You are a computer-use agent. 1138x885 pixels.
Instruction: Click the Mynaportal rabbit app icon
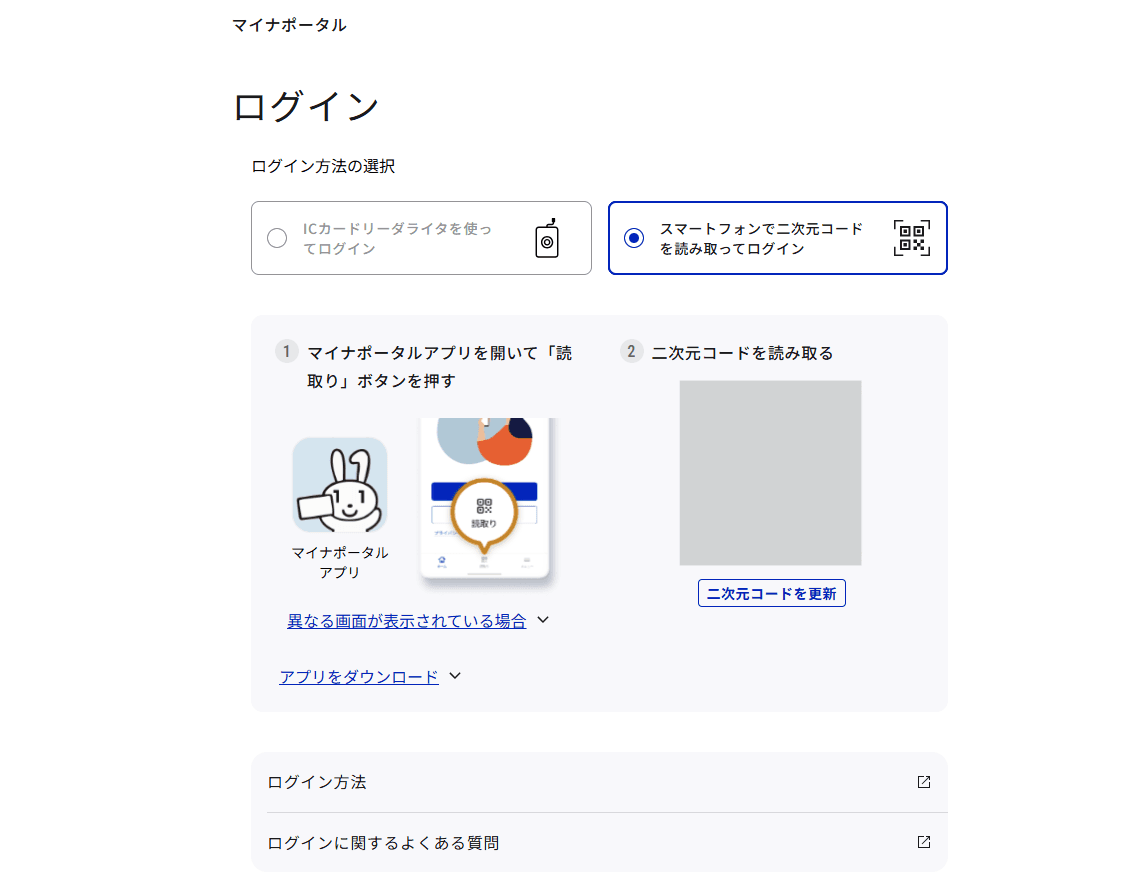point(340,485)
